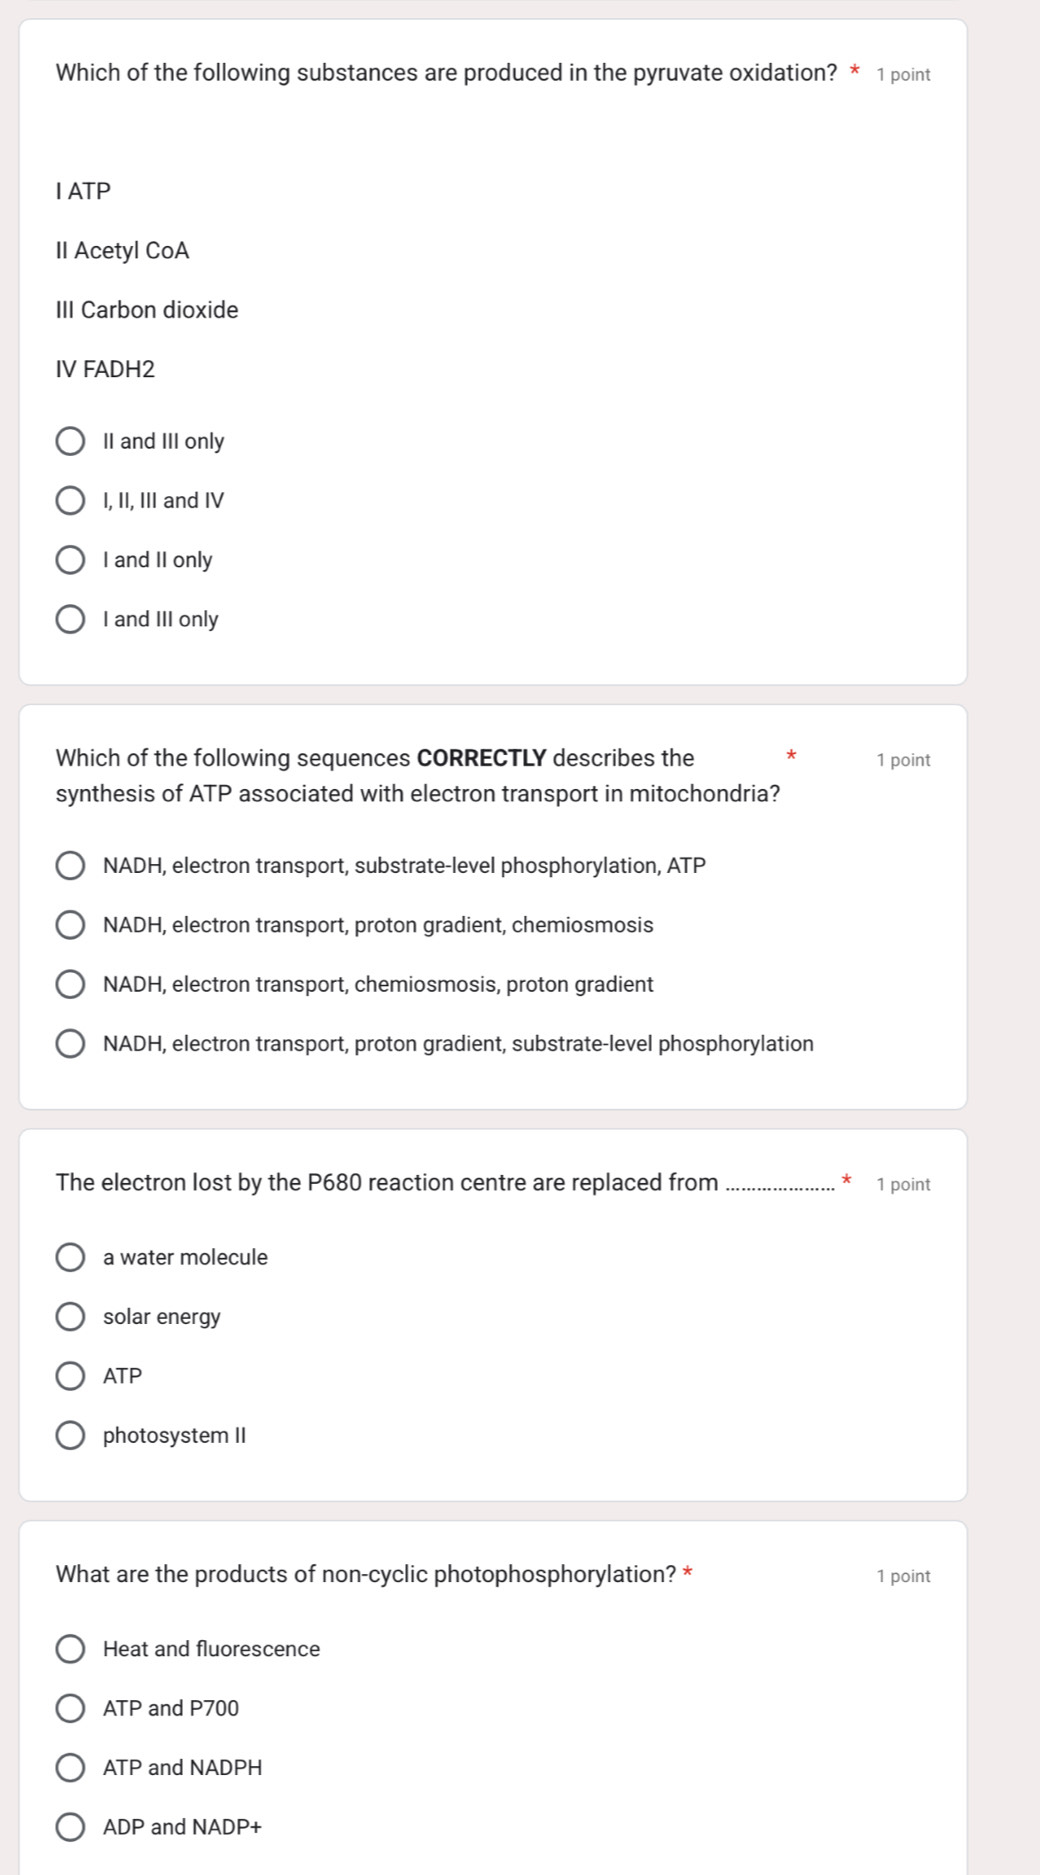The height and width of the screenshot is (1875, 1040).
Task: Click the "1 point" label on first question
Action: coord(903,73)
